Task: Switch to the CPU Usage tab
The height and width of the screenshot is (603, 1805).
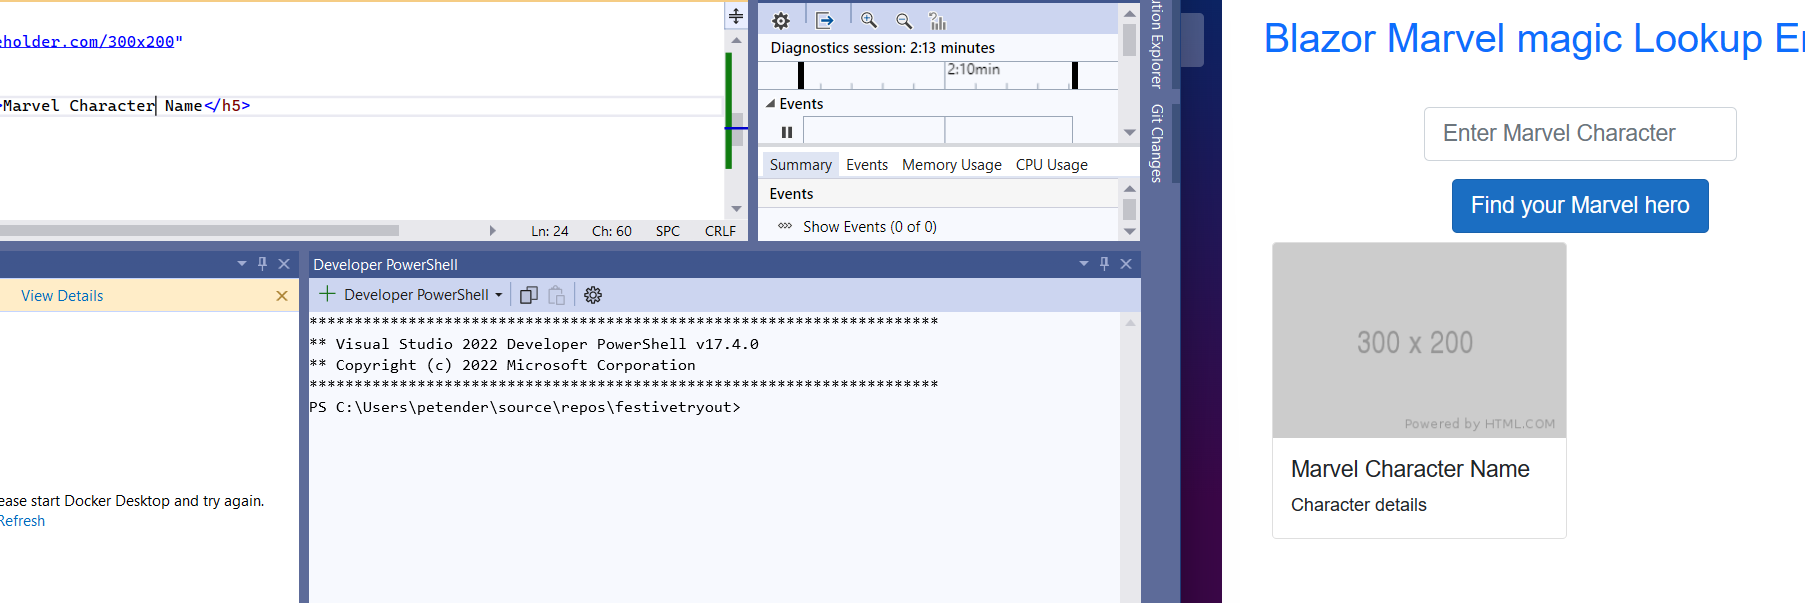Action: (x=1051, y=165)
